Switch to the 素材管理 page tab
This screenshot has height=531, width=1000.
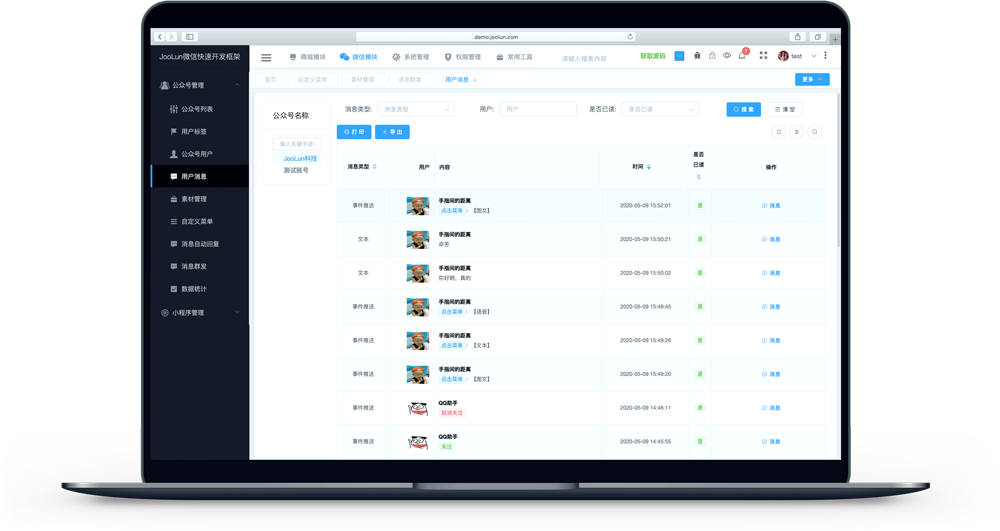tap(362, 80)
